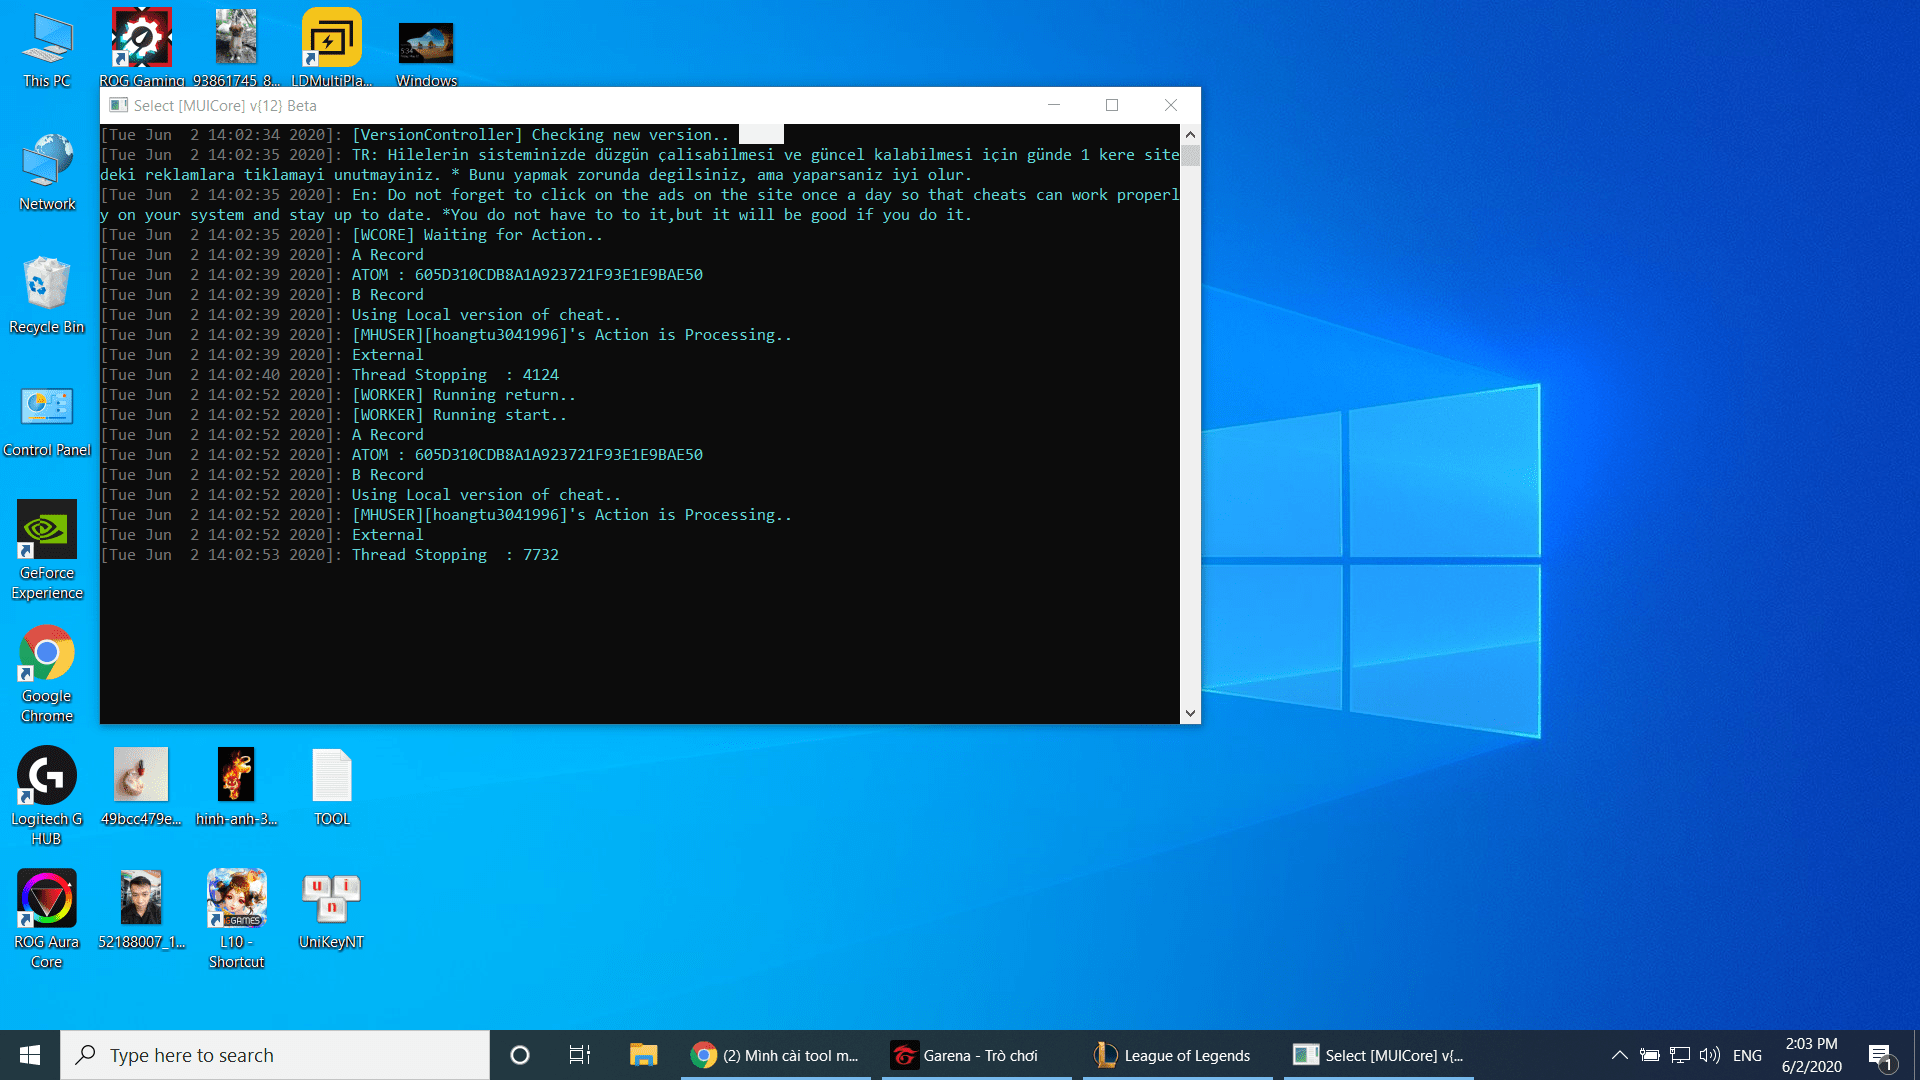Switch to League of Legends taskbar window
Viewport: 1920px width, 1080px height.
[1178, 1055]
